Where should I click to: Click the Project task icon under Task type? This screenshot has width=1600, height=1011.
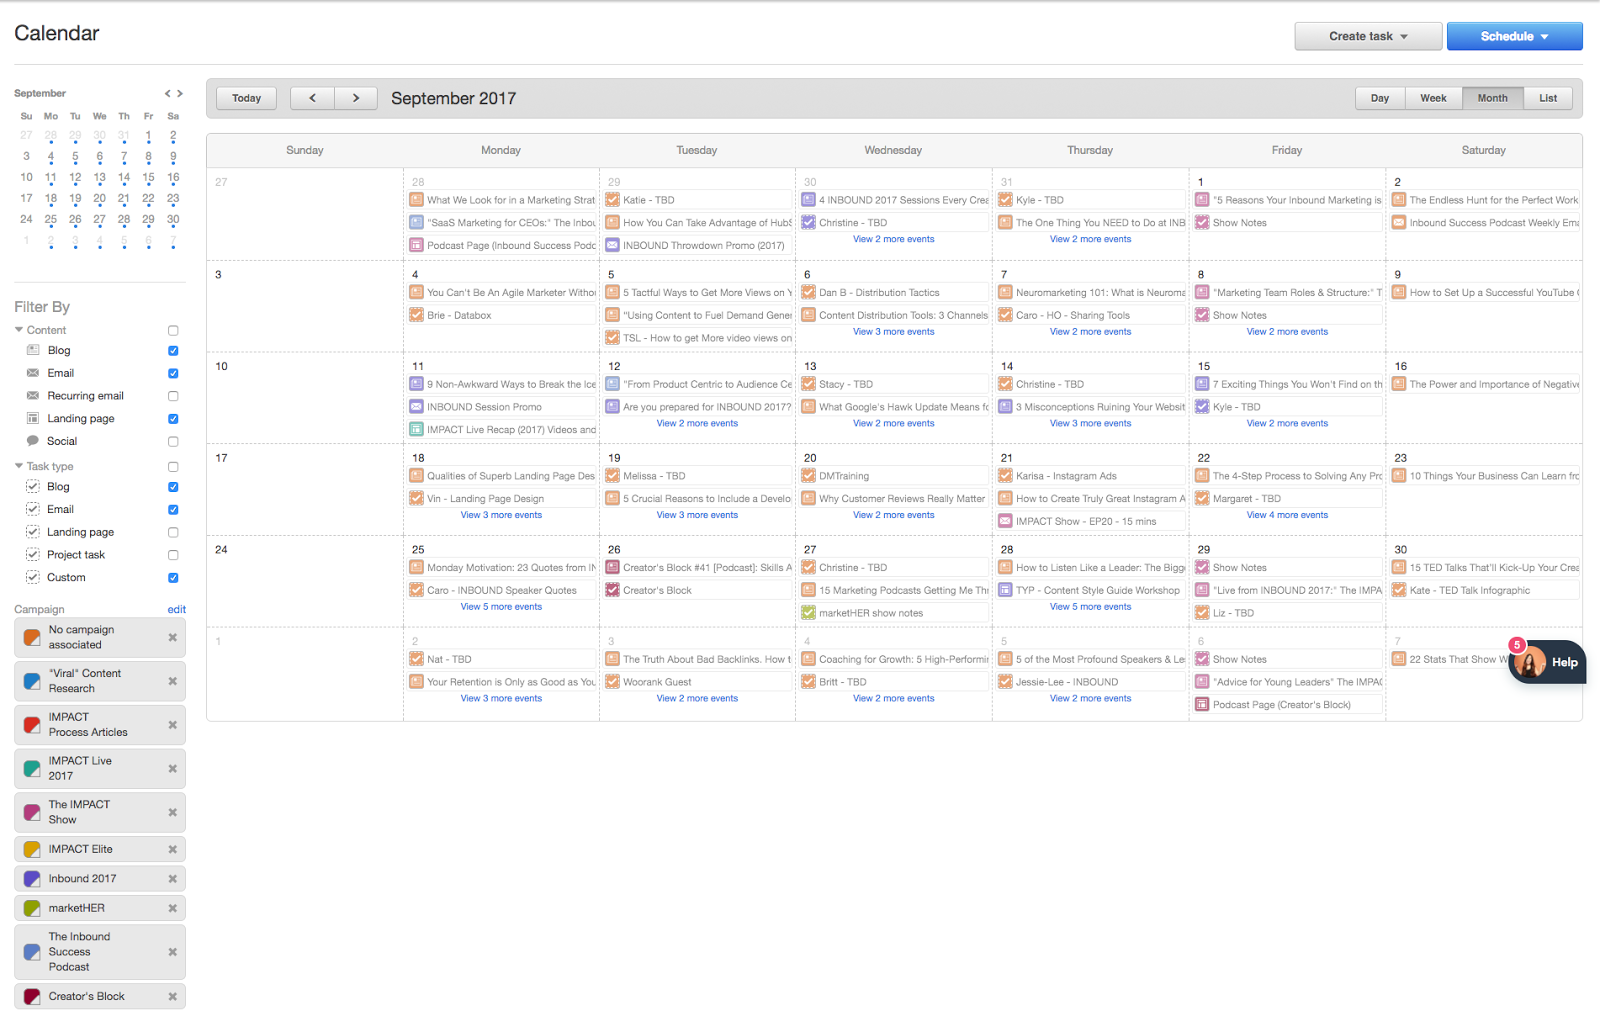(33, 554)
